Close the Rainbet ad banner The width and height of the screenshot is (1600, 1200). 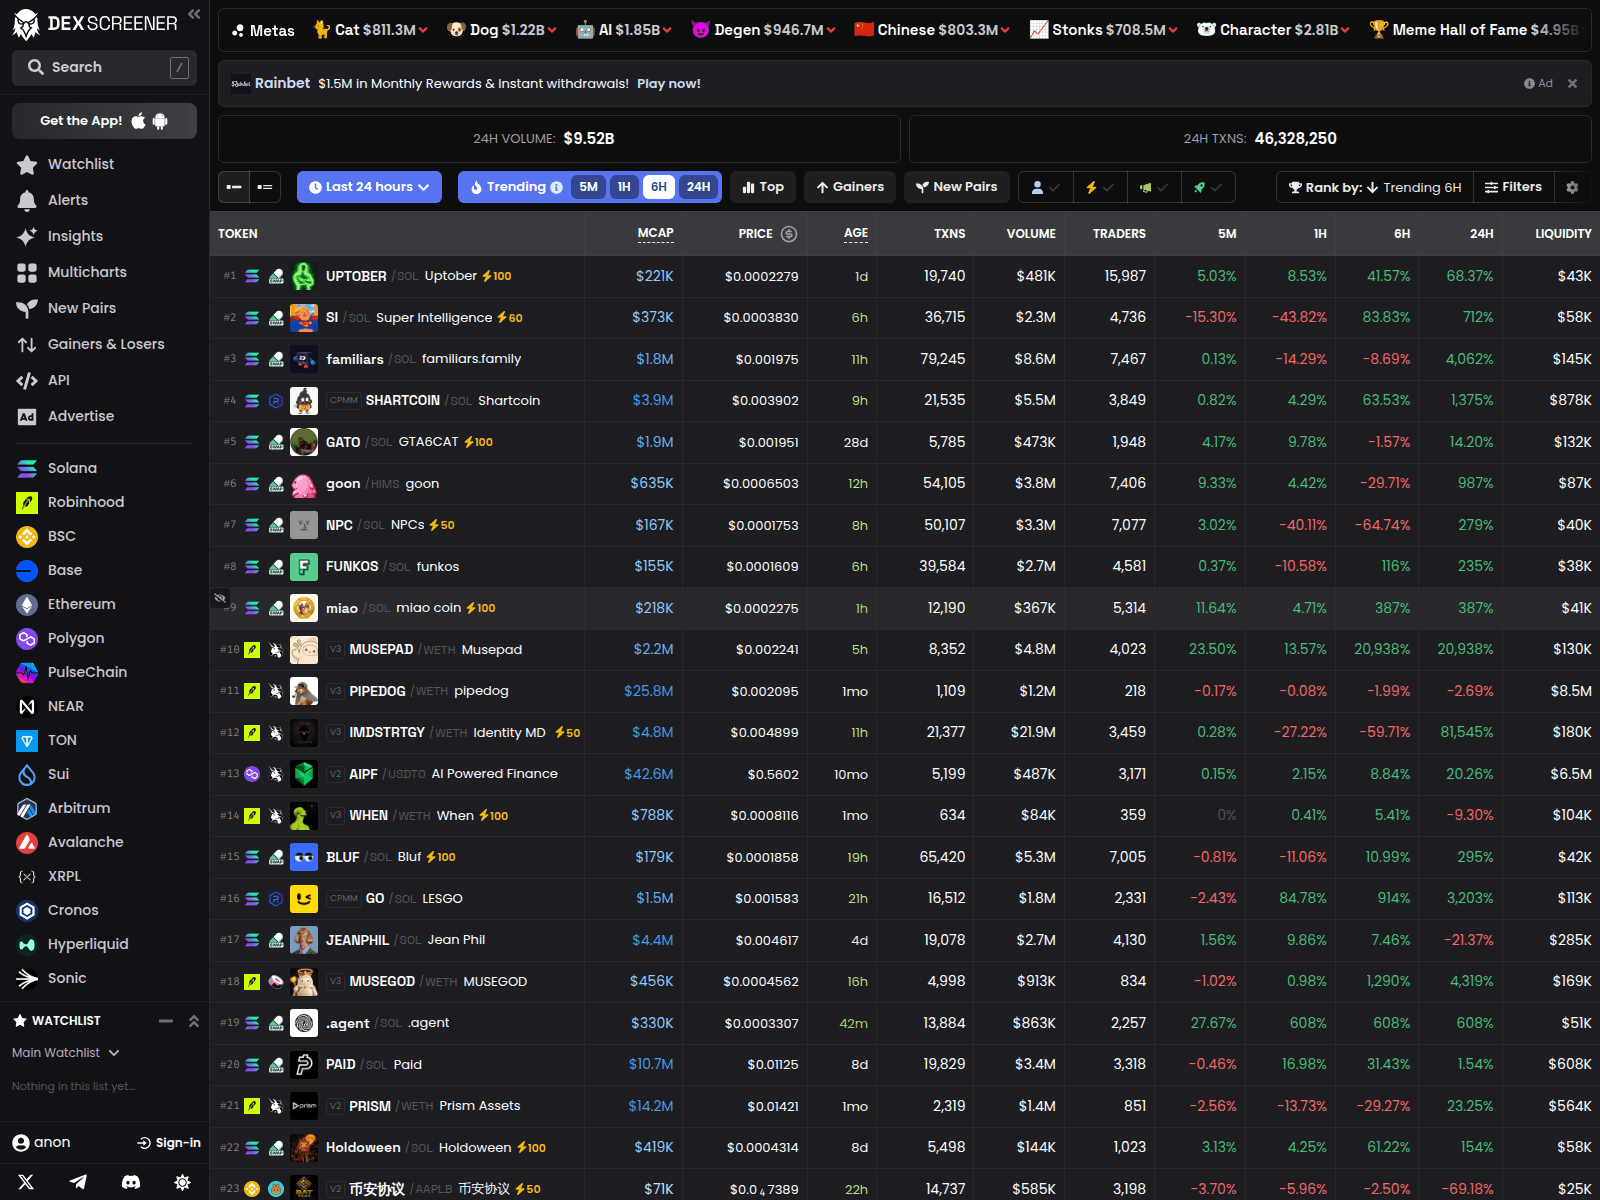(x=1572, y=84)
